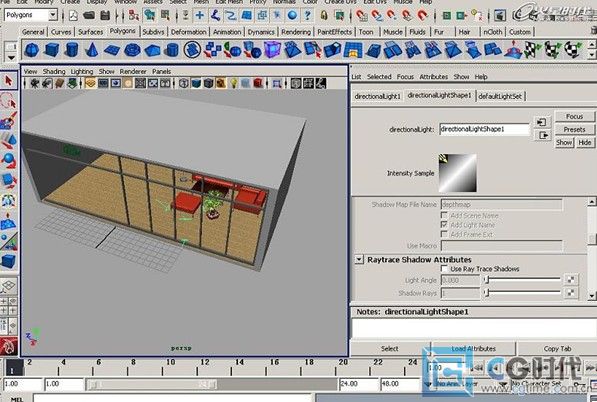
Task: Select the Rotate tool in toolbox
Action: pyautogui.click(x=8, y=160)
